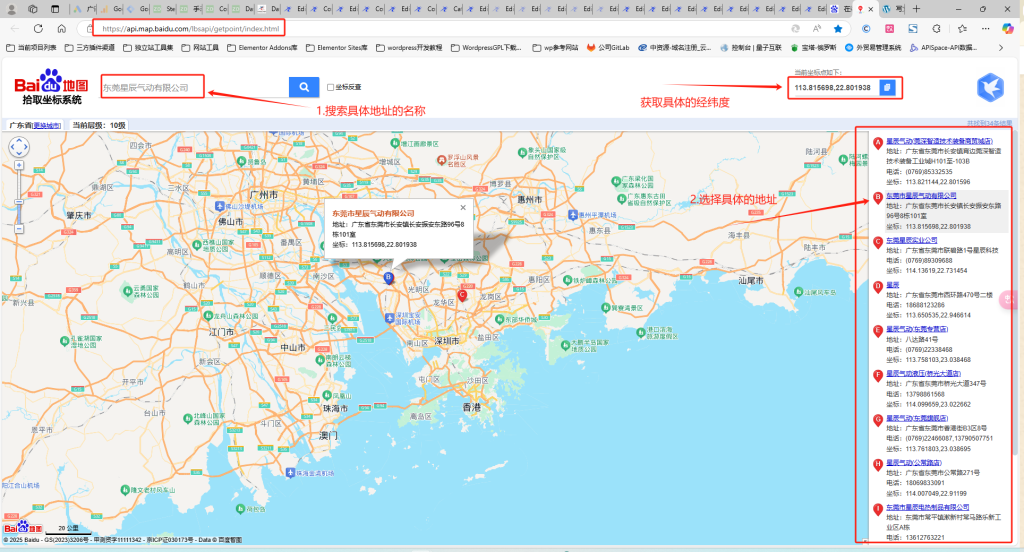Open the Copilot icon in browser toolbar
Screen dimensions: 1024x552
1008,29
